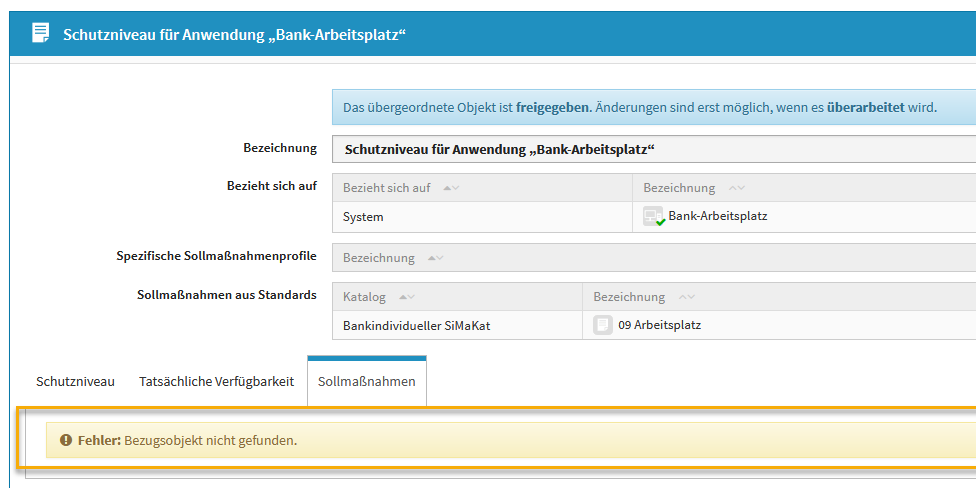Sort Bezeichnung column beside Katalog
The image size is (976, 488).
686,297
